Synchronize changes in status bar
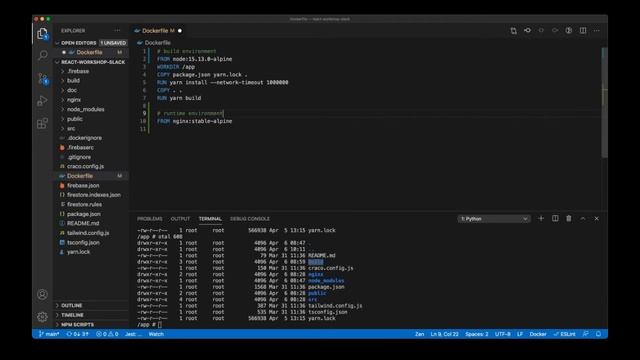640x360 pixels. 78,334
